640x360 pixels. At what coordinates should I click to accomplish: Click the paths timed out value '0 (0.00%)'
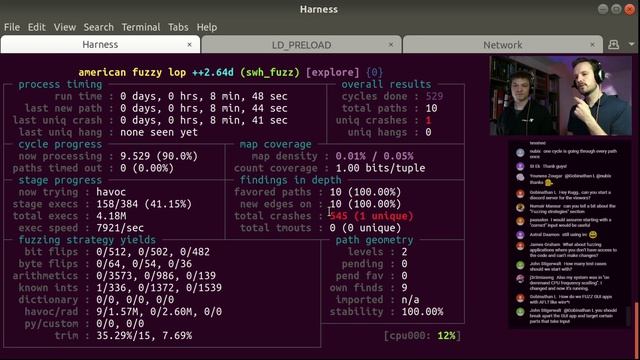[147, 168]
